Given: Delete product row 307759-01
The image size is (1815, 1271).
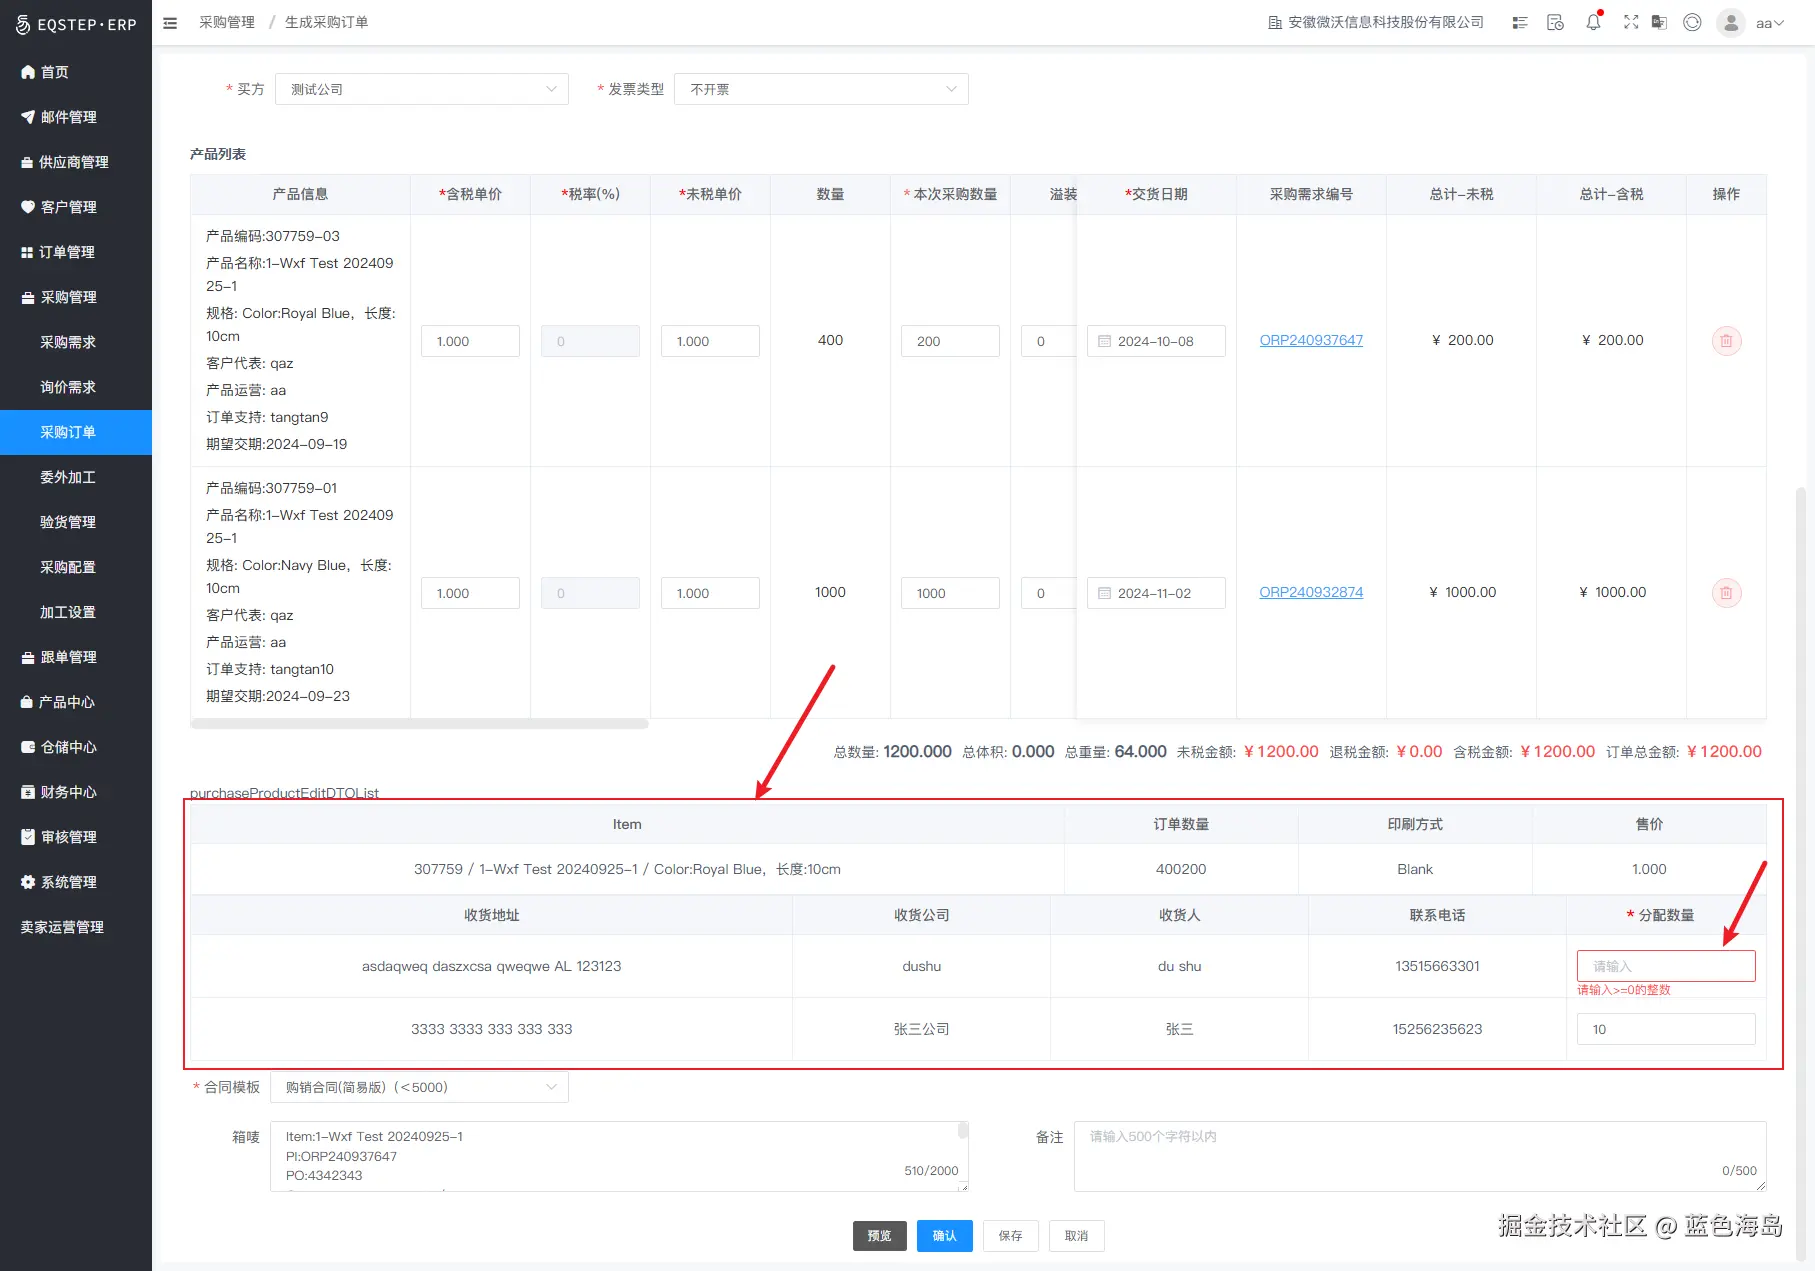Looking at the screenshot, I should 1726,593.
